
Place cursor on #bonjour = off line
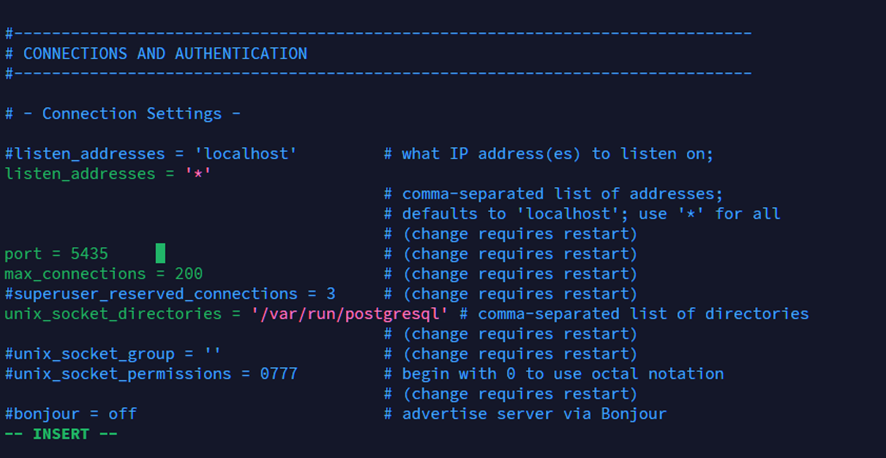pyautogui.click(x=70, y=414)
